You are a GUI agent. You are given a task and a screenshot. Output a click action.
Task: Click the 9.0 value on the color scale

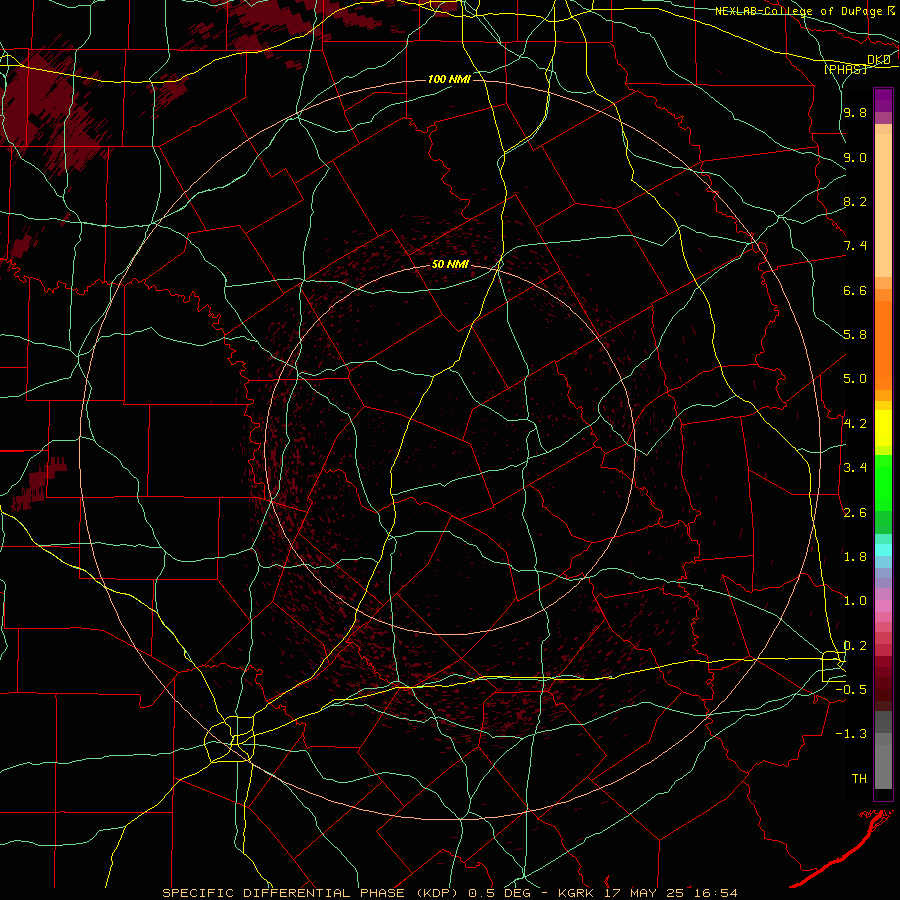tap(855, 157)
